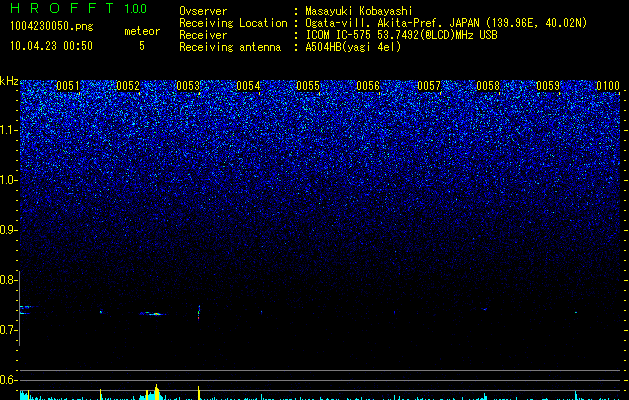The image size is (629, 400).
Task: Click the tallest yellow intensity peak after 0052
Action: pyautogui.click(x=156, y=392)
